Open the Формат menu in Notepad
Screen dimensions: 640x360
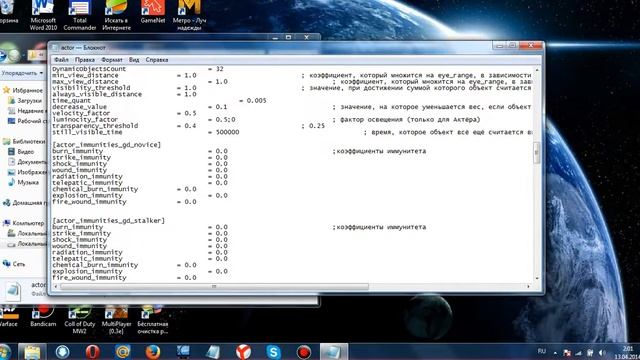tap(111, 60)
